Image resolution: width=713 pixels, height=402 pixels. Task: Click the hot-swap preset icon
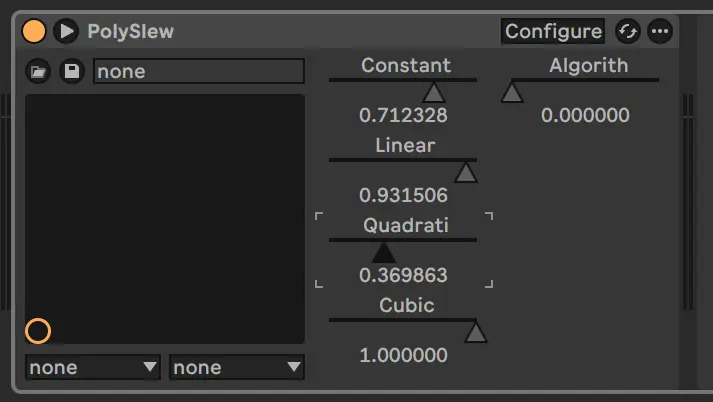[628, 31]
